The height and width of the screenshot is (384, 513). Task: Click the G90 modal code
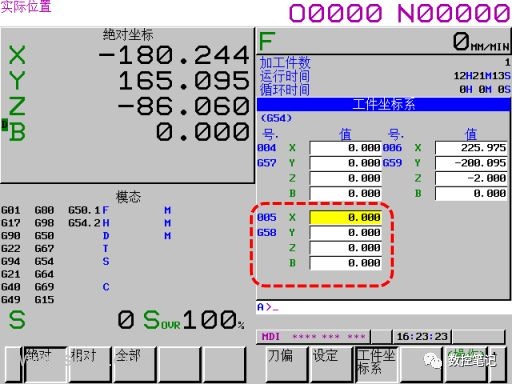[11, 236]
